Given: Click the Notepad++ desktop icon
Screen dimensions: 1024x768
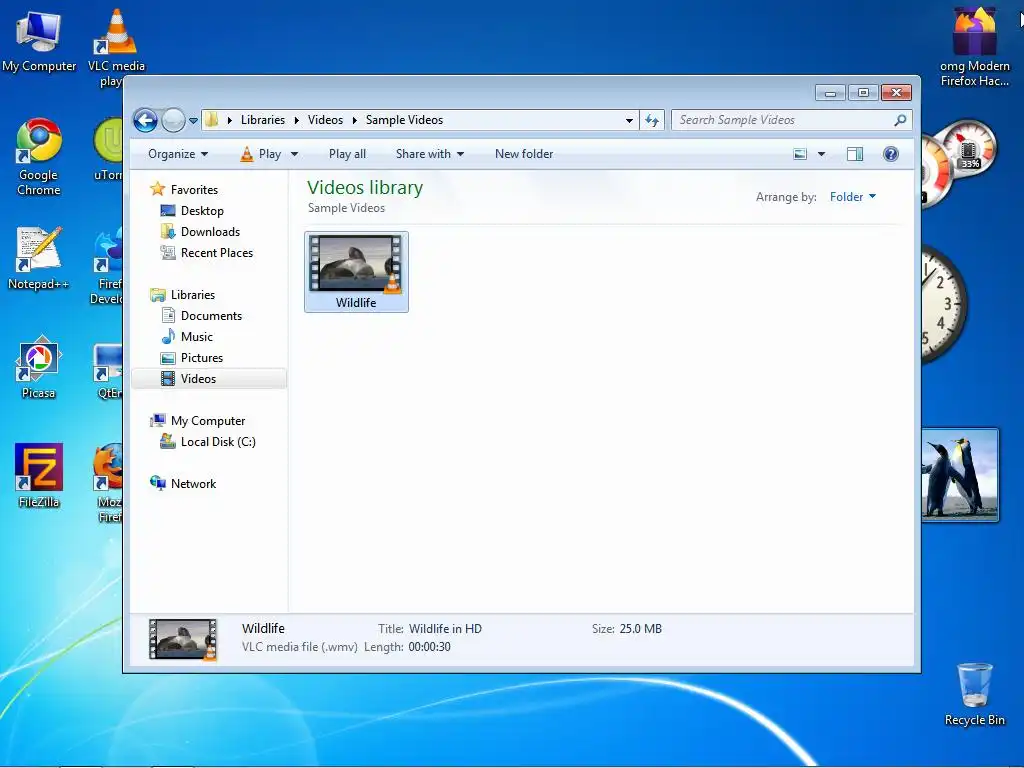Looking at the screenshot, I should pyautogui.click(x=39, y=257).
